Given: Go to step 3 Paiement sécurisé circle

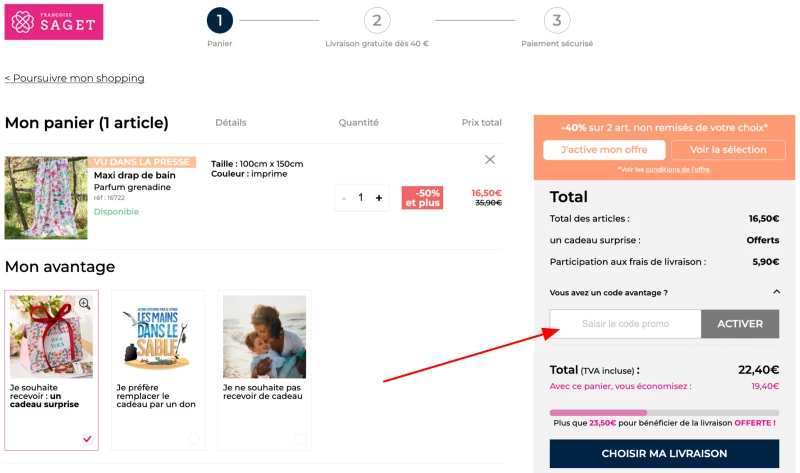Looking at the screenshot, I should [557, 20].
